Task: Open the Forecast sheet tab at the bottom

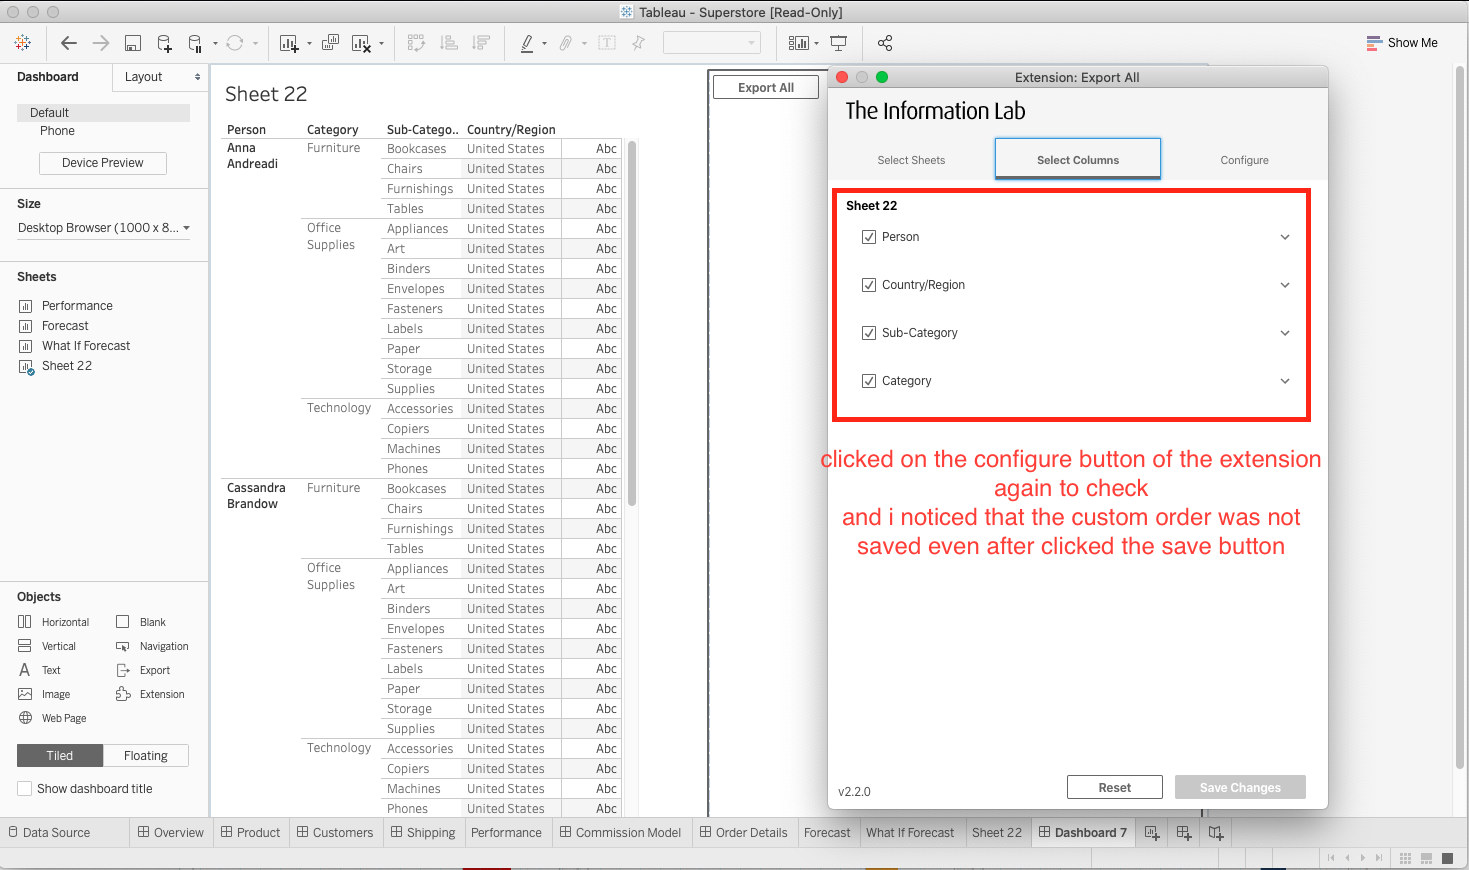Action: pyautogui.click(x=827, y=832)
